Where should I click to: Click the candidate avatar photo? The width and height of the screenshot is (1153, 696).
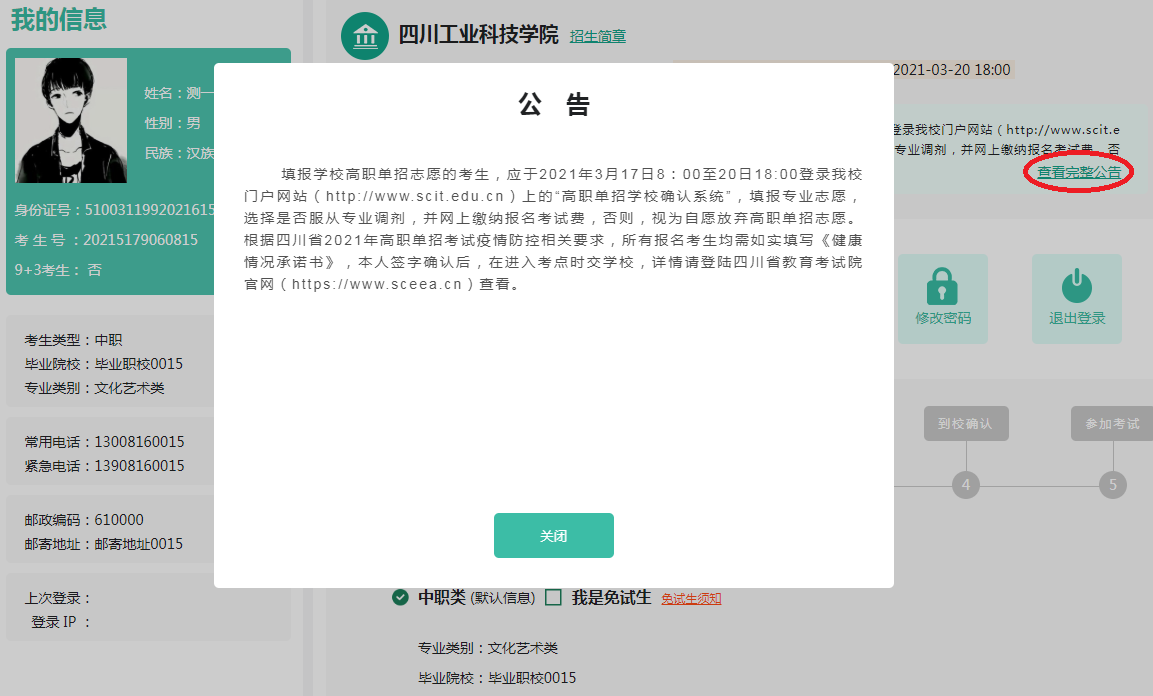71,120
